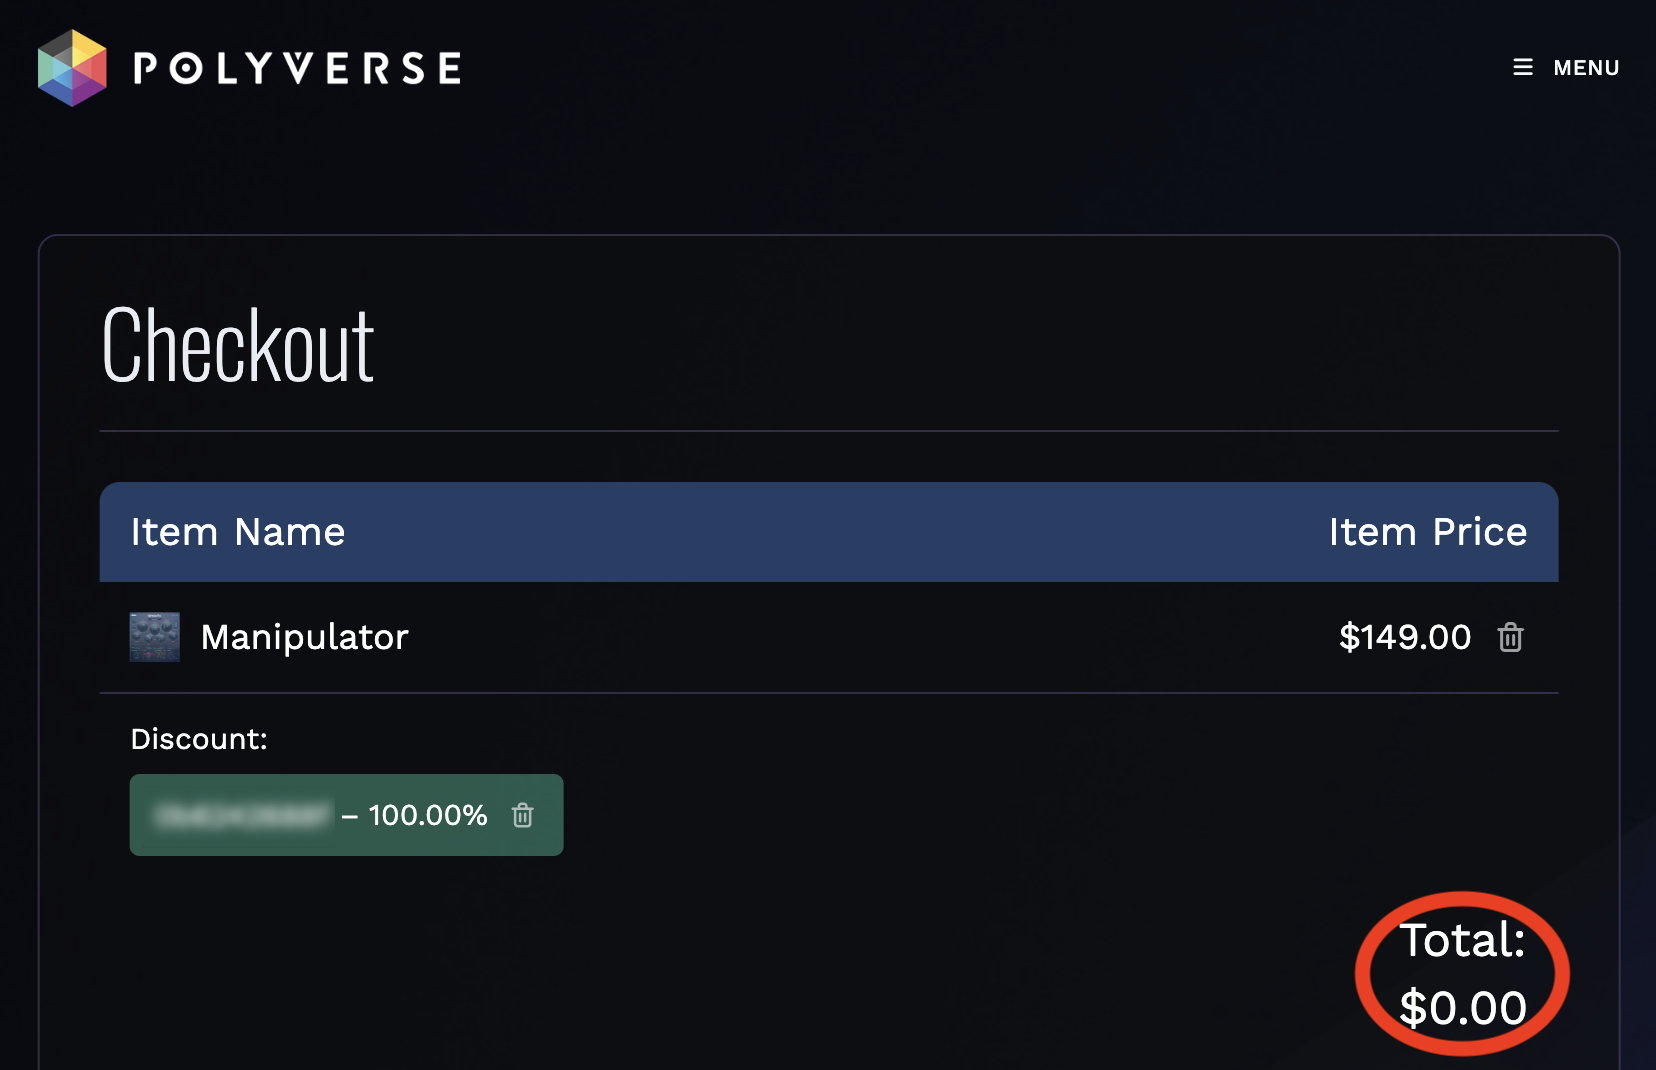Click the Checkout heading
Image resolution: width=1656 pixels, height=1070 pixels.
pyautogui.click(x=238, y=346)
